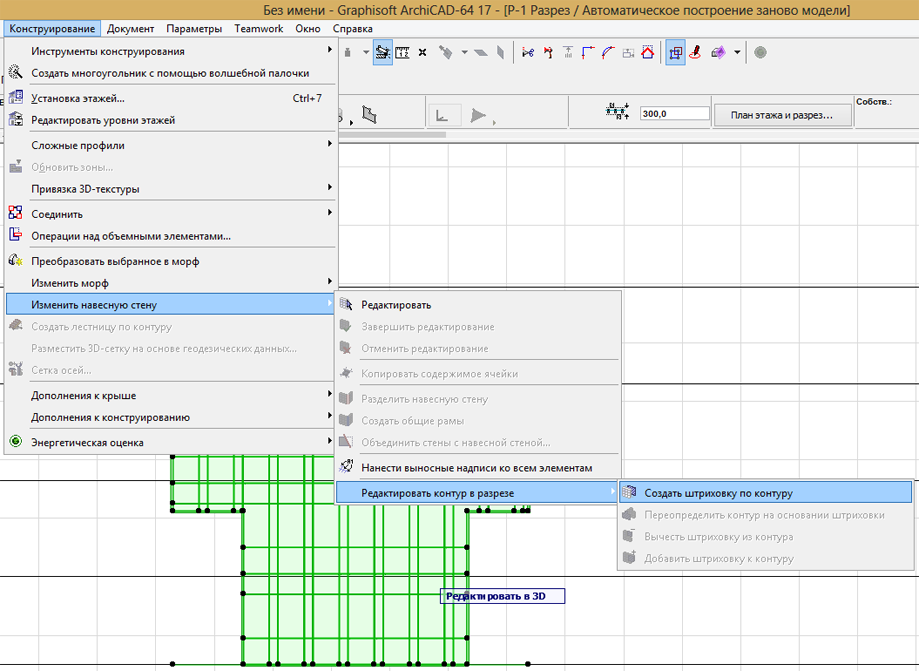
Task: Click the icon beside 'Создать штриховку по контуру'
Action: [629, 493]
